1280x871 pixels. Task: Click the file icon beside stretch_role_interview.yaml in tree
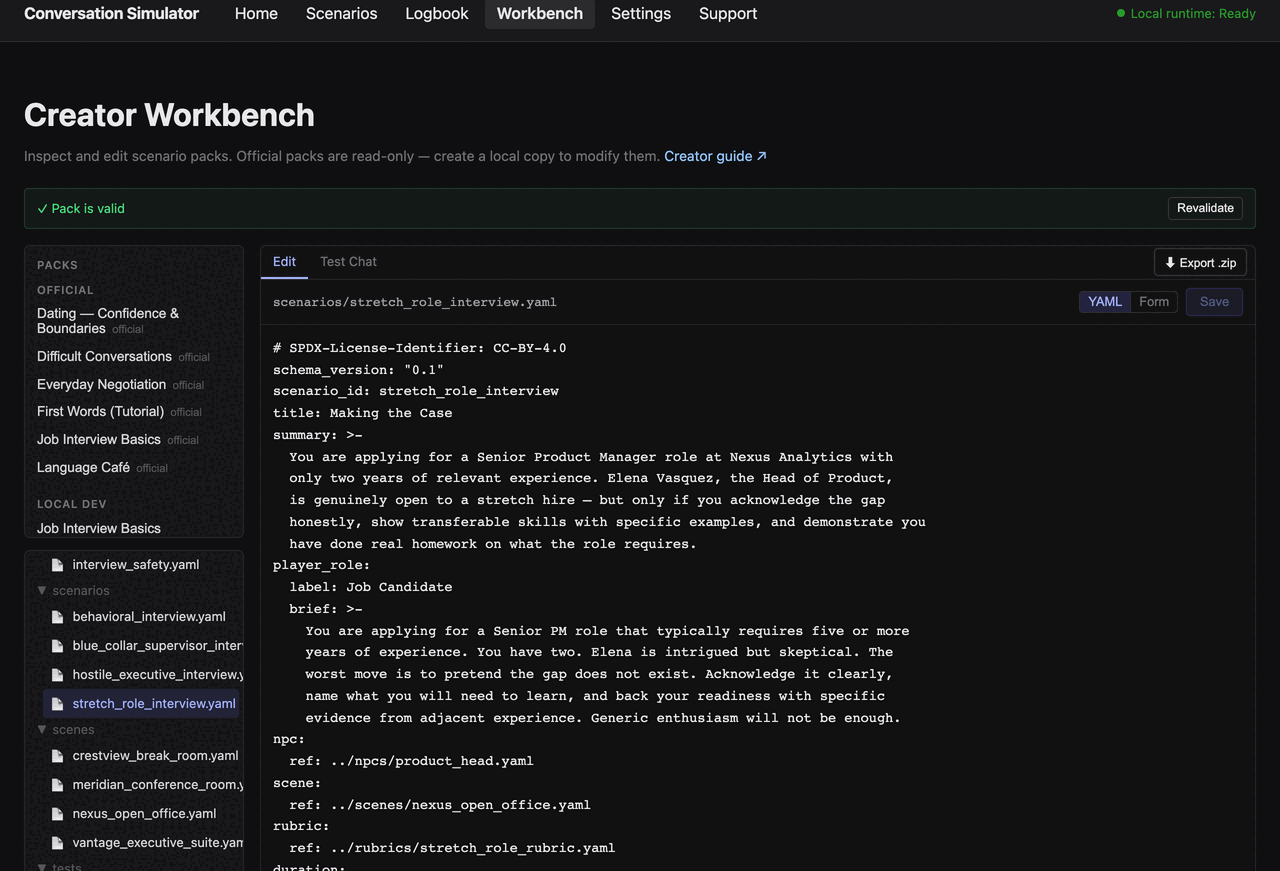coord(57,704)
